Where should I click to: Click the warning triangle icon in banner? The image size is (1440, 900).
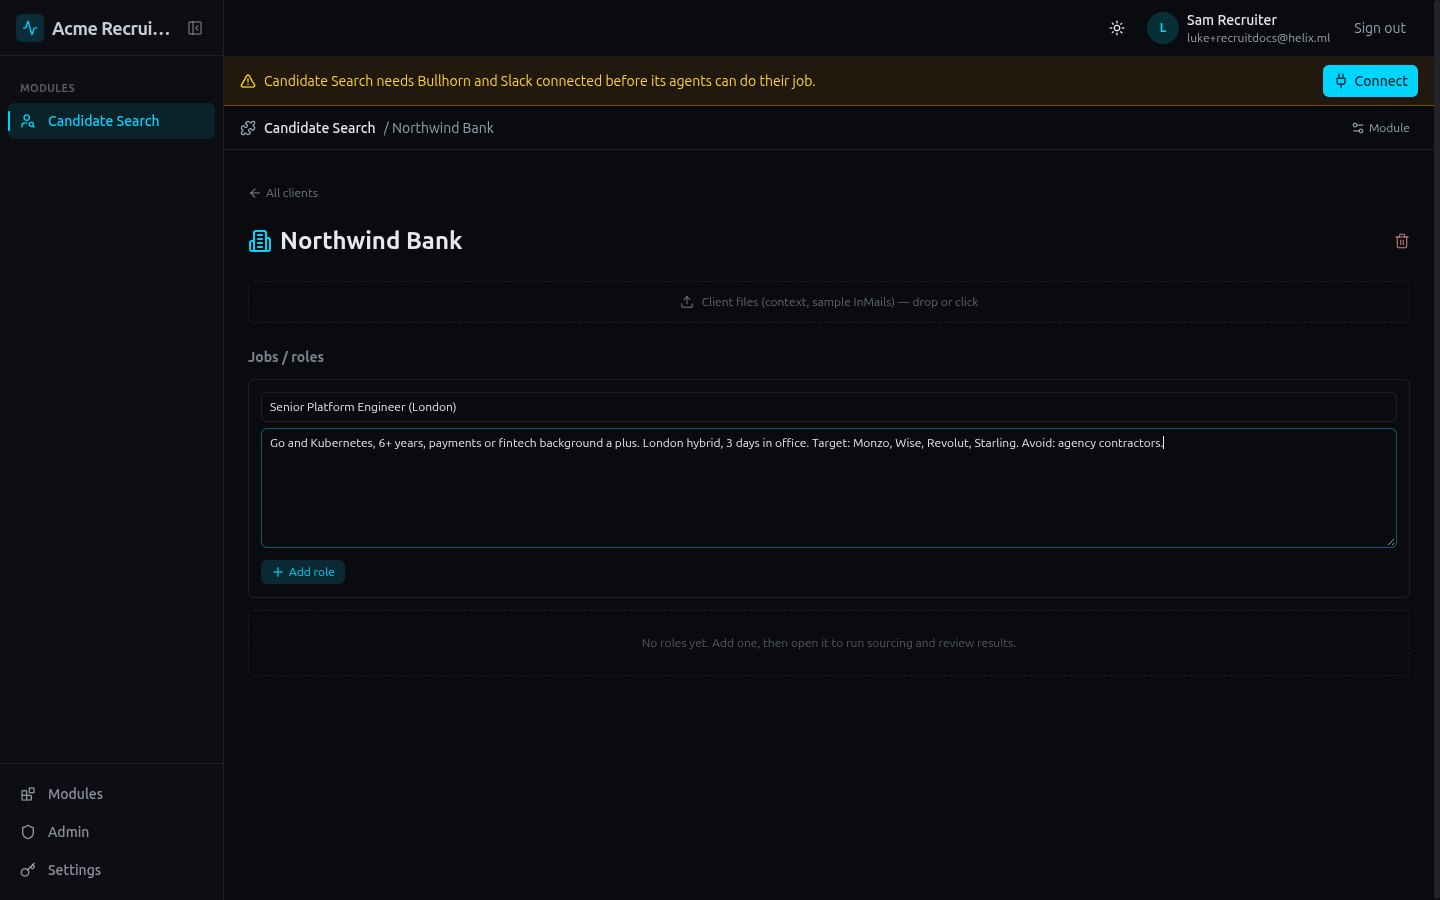(248, 81)
